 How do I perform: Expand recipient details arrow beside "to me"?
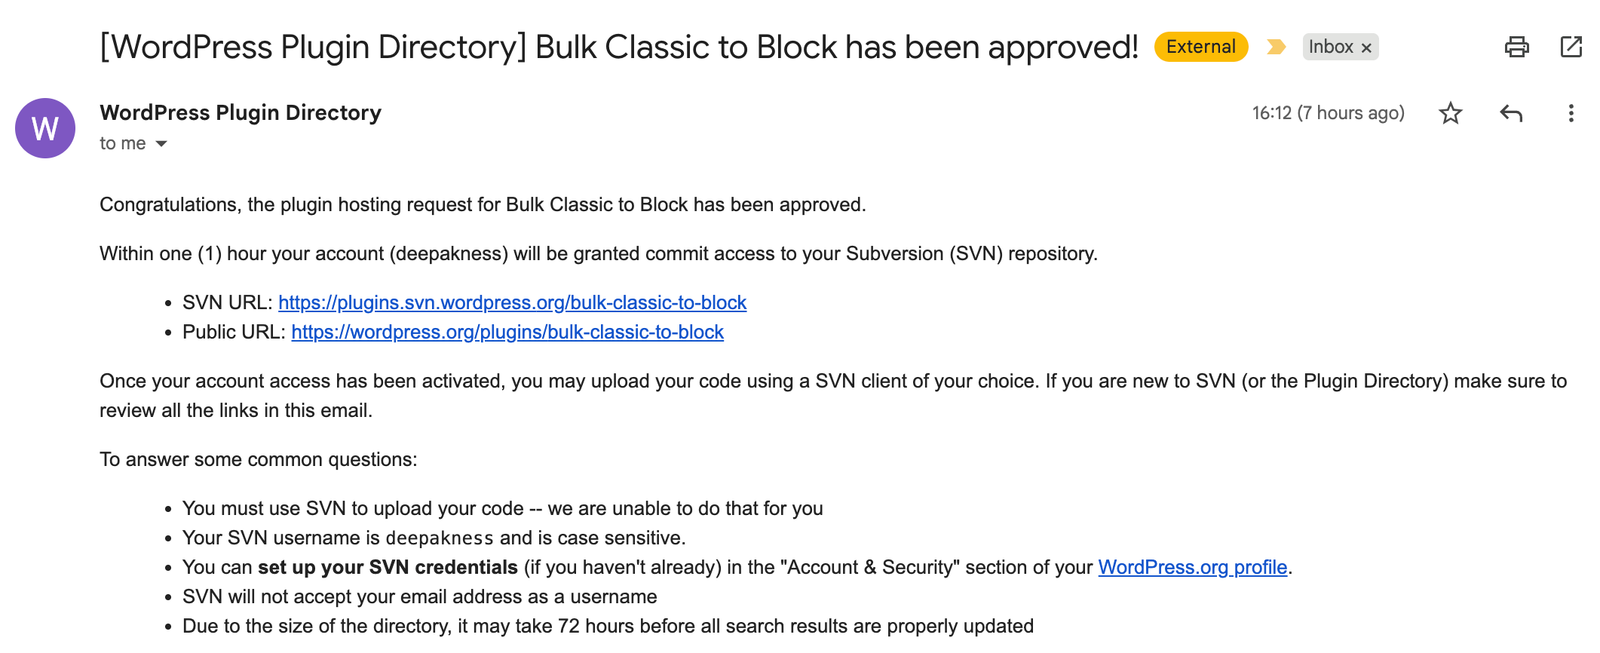click(x=161, y=144)
